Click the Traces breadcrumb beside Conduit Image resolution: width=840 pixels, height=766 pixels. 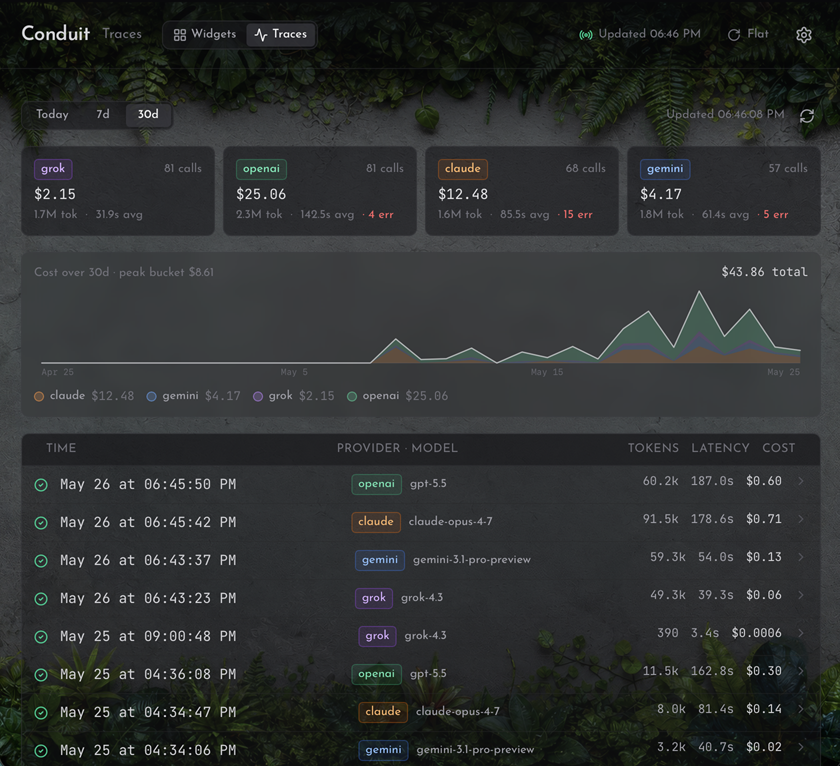[x=122, y=34]
